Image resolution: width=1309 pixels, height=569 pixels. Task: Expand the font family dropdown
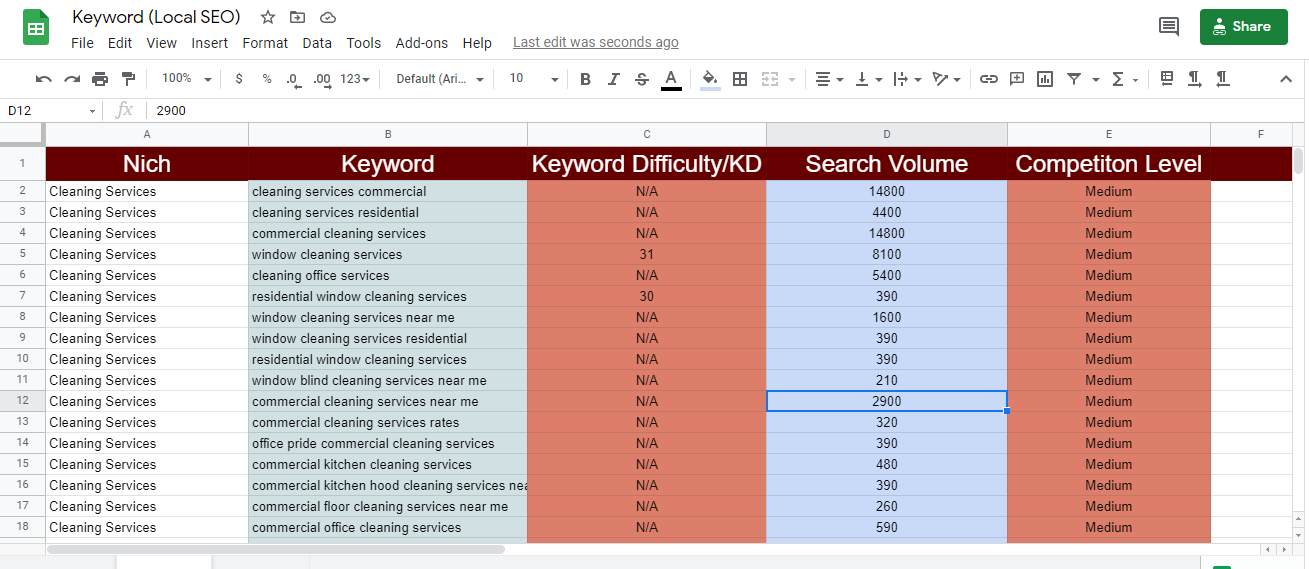(440, 79)
